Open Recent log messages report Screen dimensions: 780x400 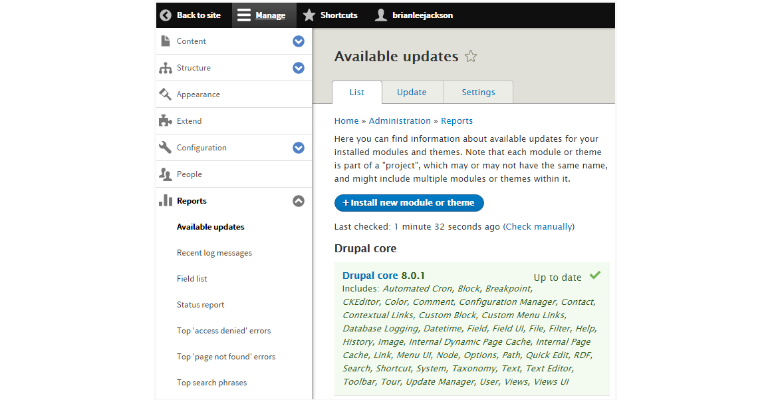(214, 253)
